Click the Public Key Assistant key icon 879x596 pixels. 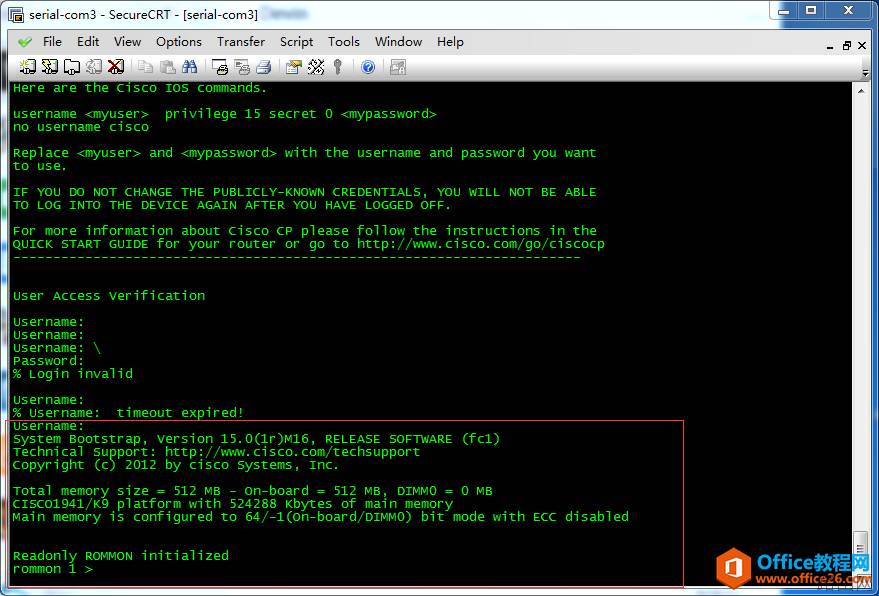point(337,67)
